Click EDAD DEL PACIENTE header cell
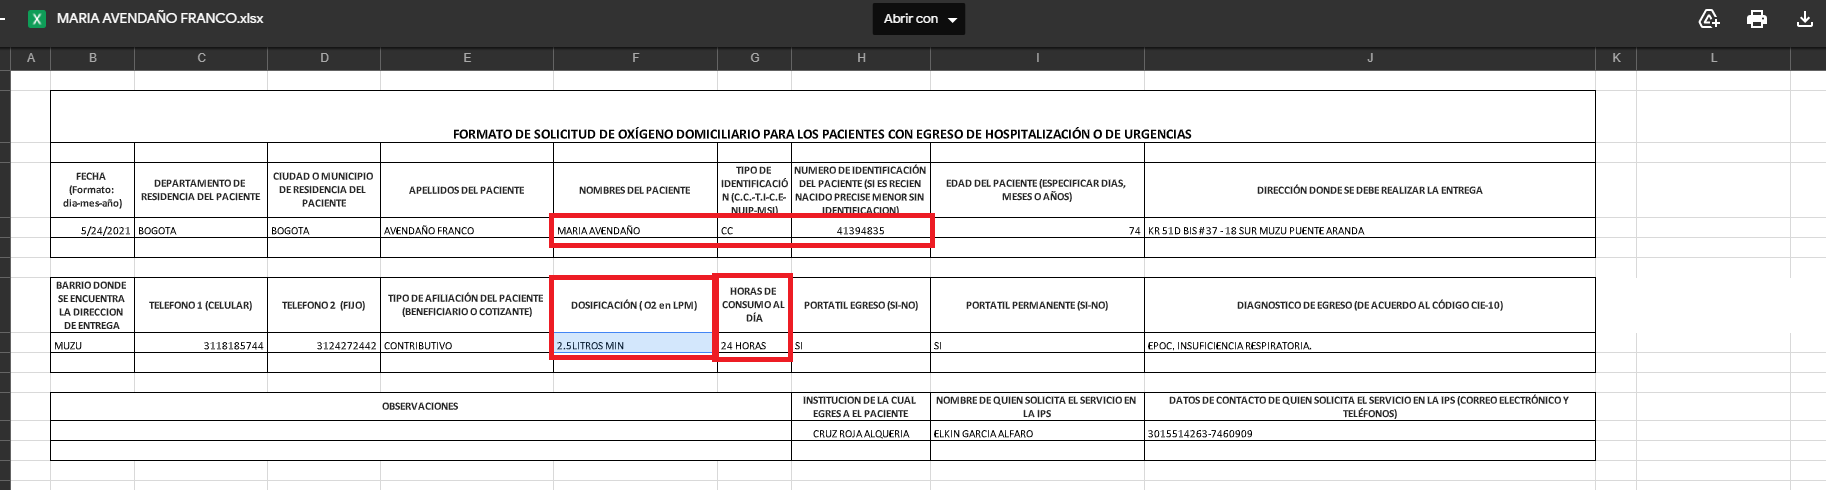This screenshot has height=490, width=1826. click(1038, 190)
